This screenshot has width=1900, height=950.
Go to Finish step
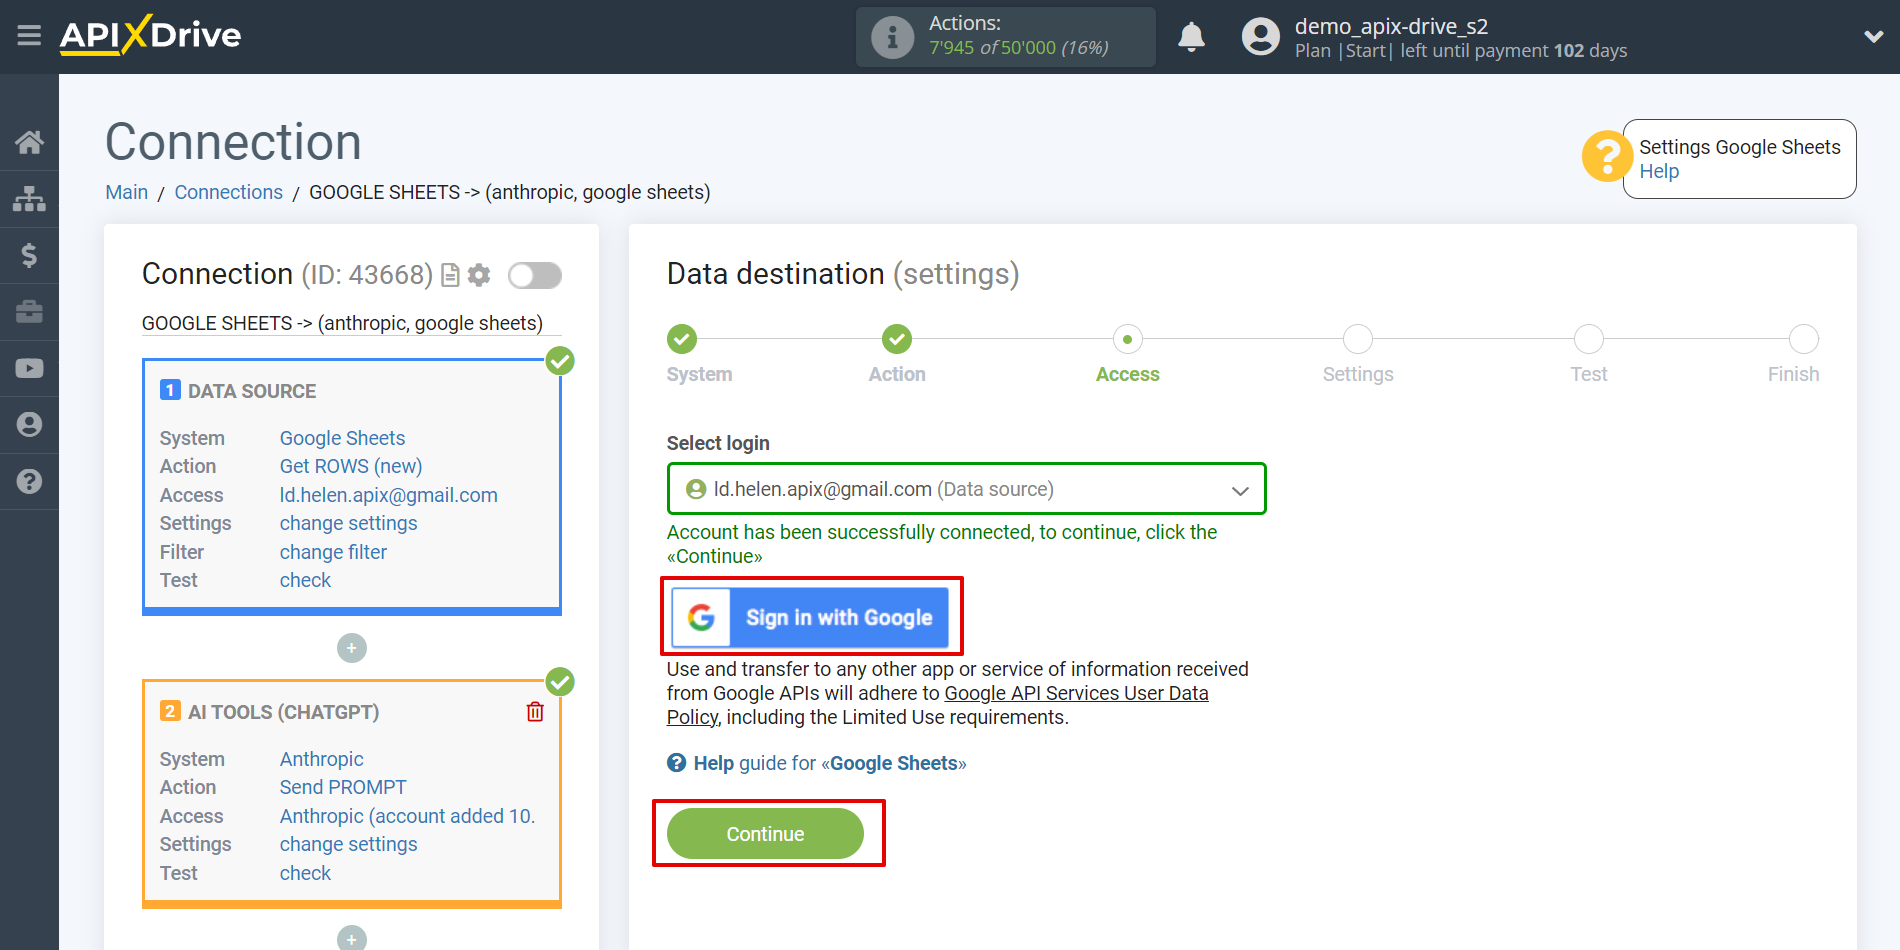[1804, 340]
